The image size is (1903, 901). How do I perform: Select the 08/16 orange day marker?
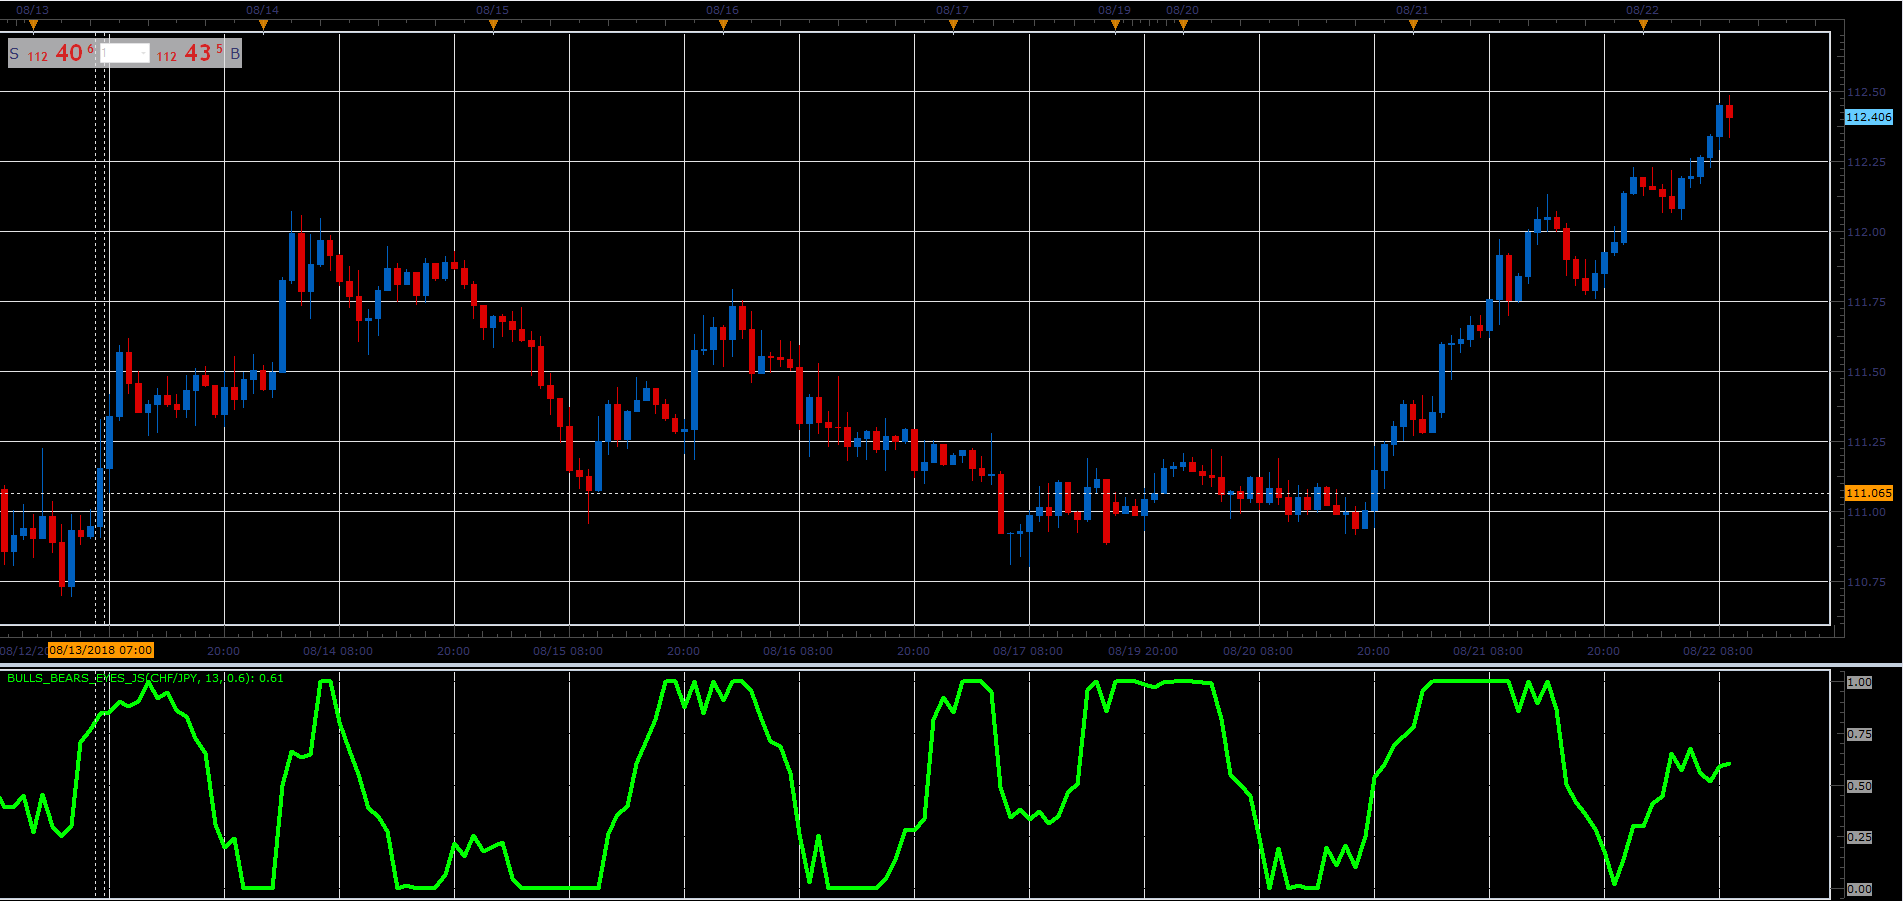723,26
